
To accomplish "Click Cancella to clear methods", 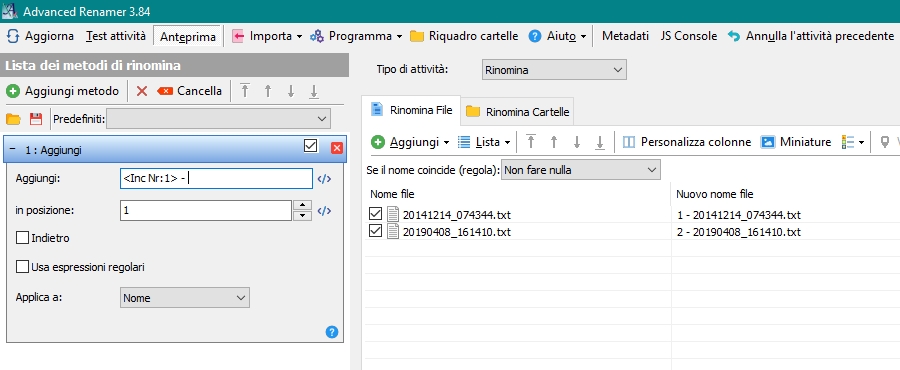I will 189,91.
